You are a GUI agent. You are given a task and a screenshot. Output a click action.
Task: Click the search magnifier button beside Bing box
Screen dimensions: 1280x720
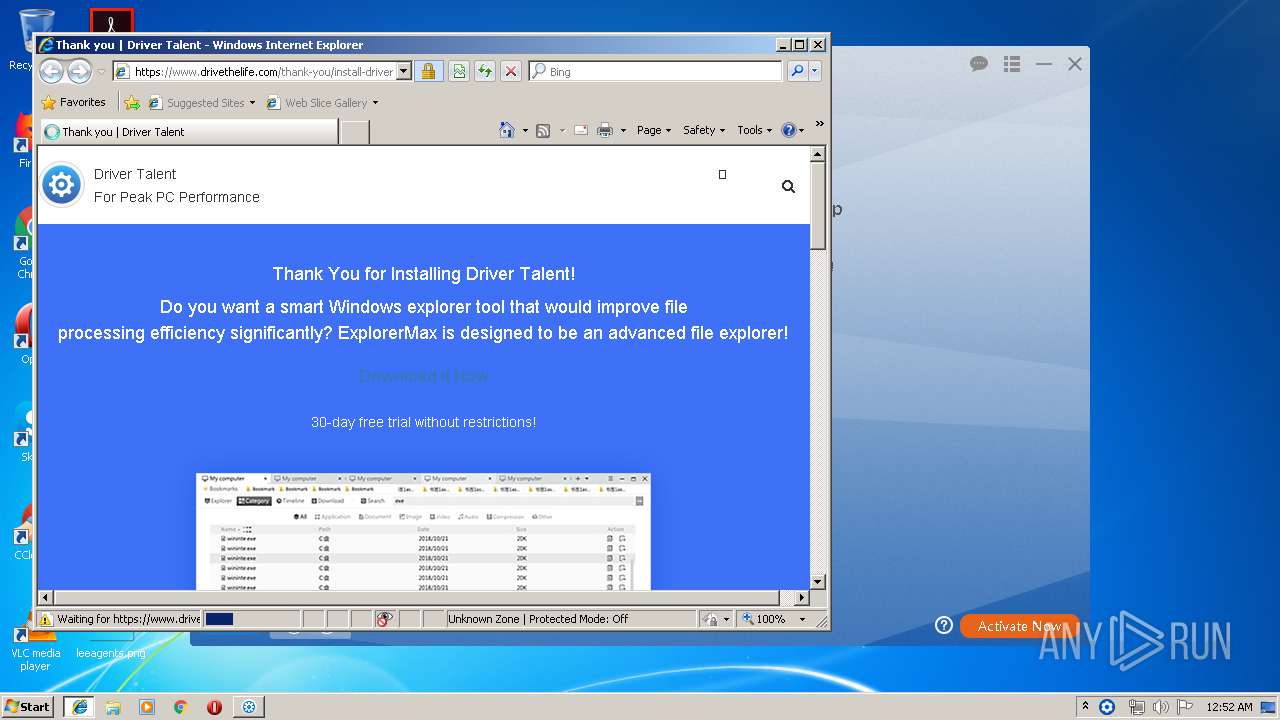pyautogui.click(x=797, y=72)
